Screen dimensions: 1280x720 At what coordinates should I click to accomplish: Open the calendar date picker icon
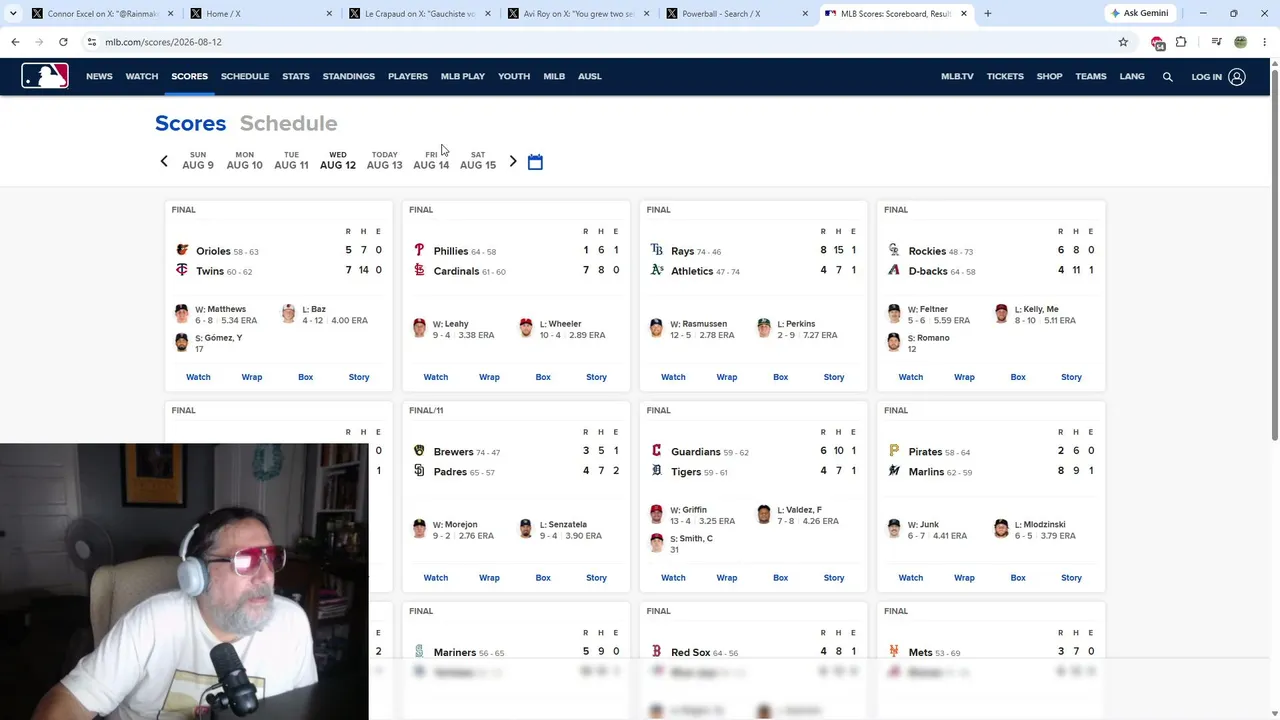click(535, 162)
